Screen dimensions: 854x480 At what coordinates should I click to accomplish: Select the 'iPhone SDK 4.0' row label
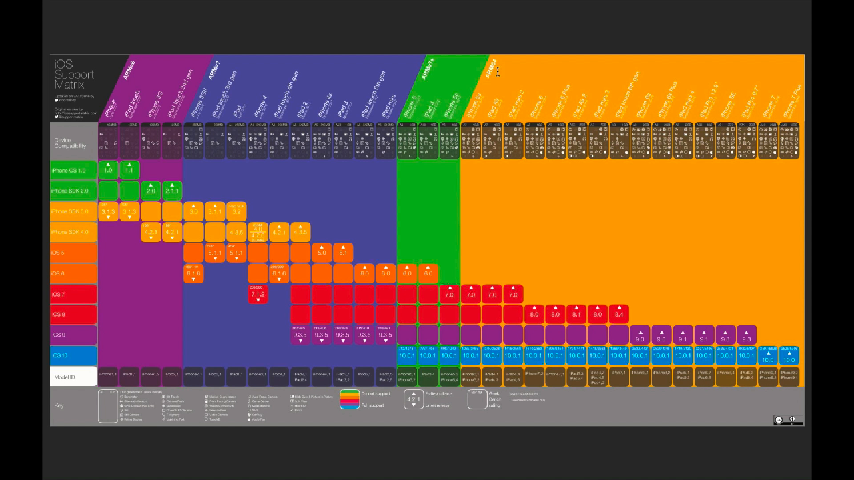click(74, 232)
